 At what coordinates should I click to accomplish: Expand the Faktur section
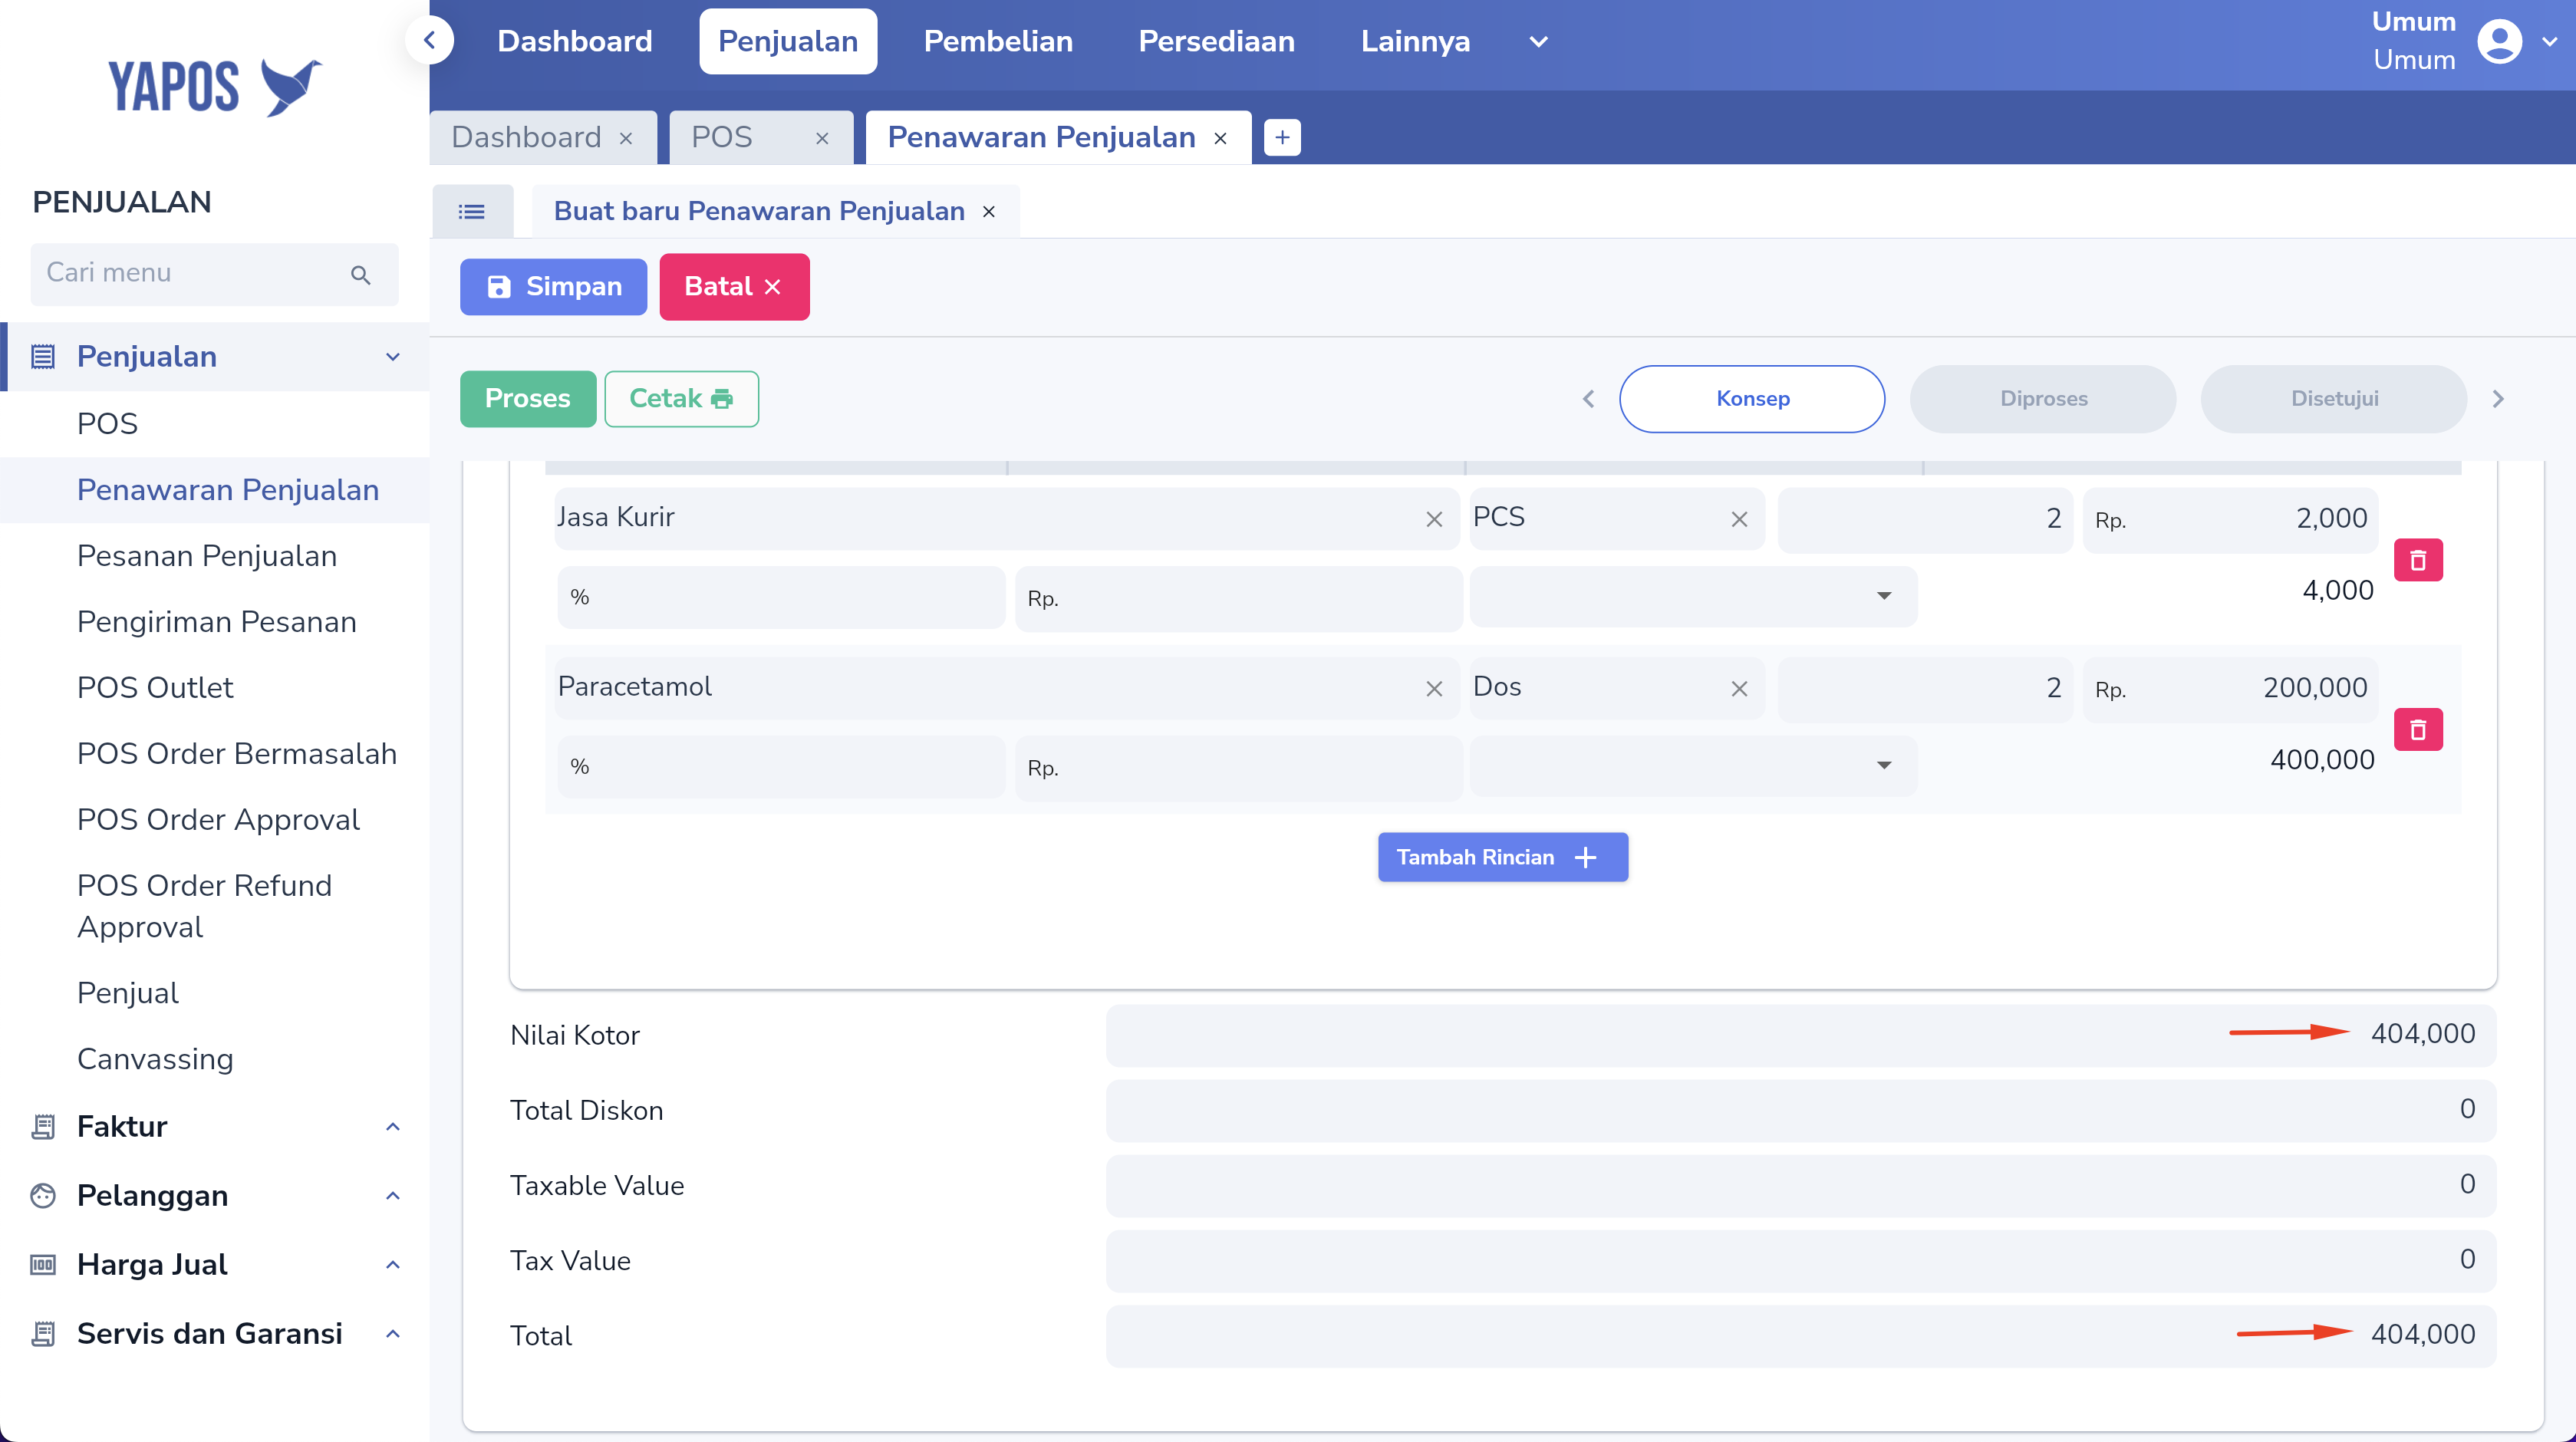point(393,1127)
